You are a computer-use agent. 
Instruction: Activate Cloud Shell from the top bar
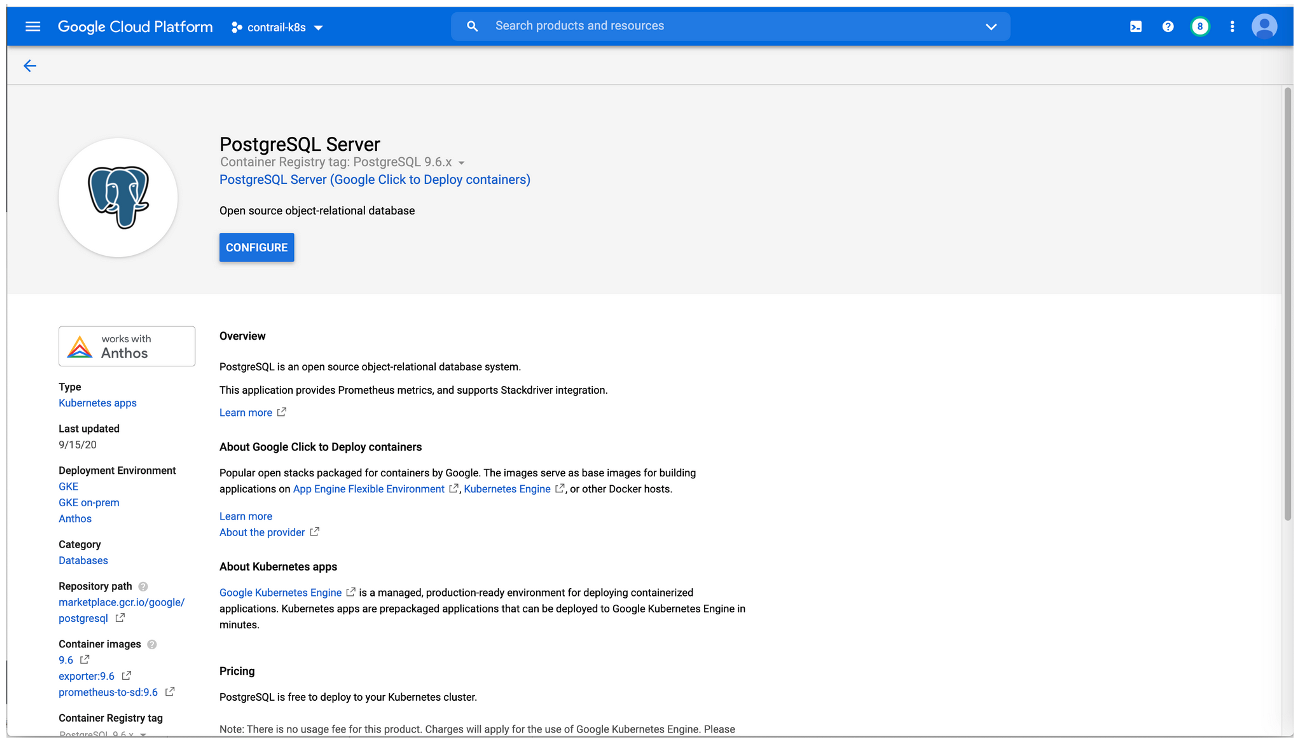click(x=1136, y=27)
